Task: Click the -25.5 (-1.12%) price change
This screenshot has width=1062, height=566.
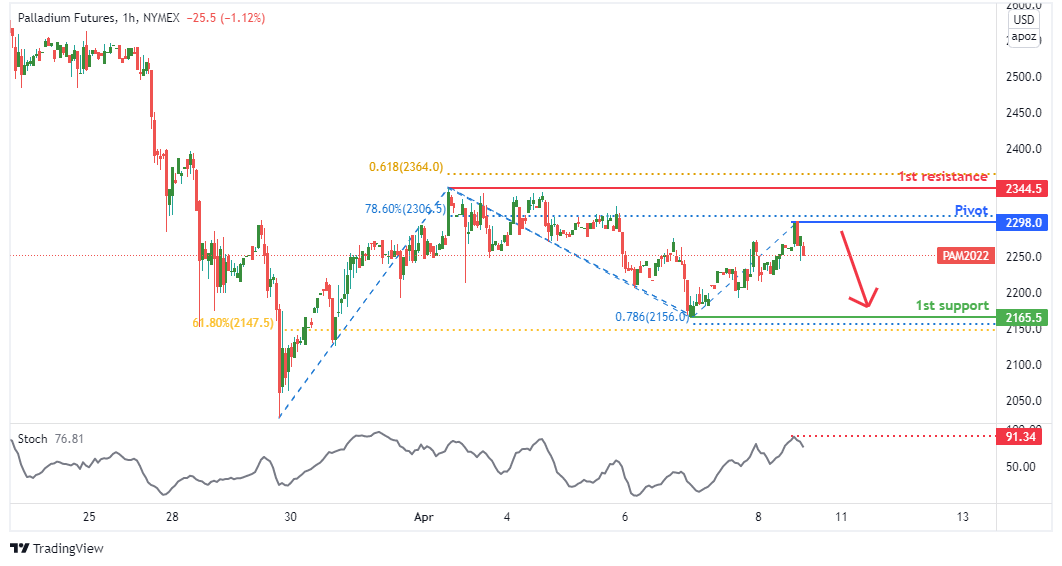Action: point(225,18)
